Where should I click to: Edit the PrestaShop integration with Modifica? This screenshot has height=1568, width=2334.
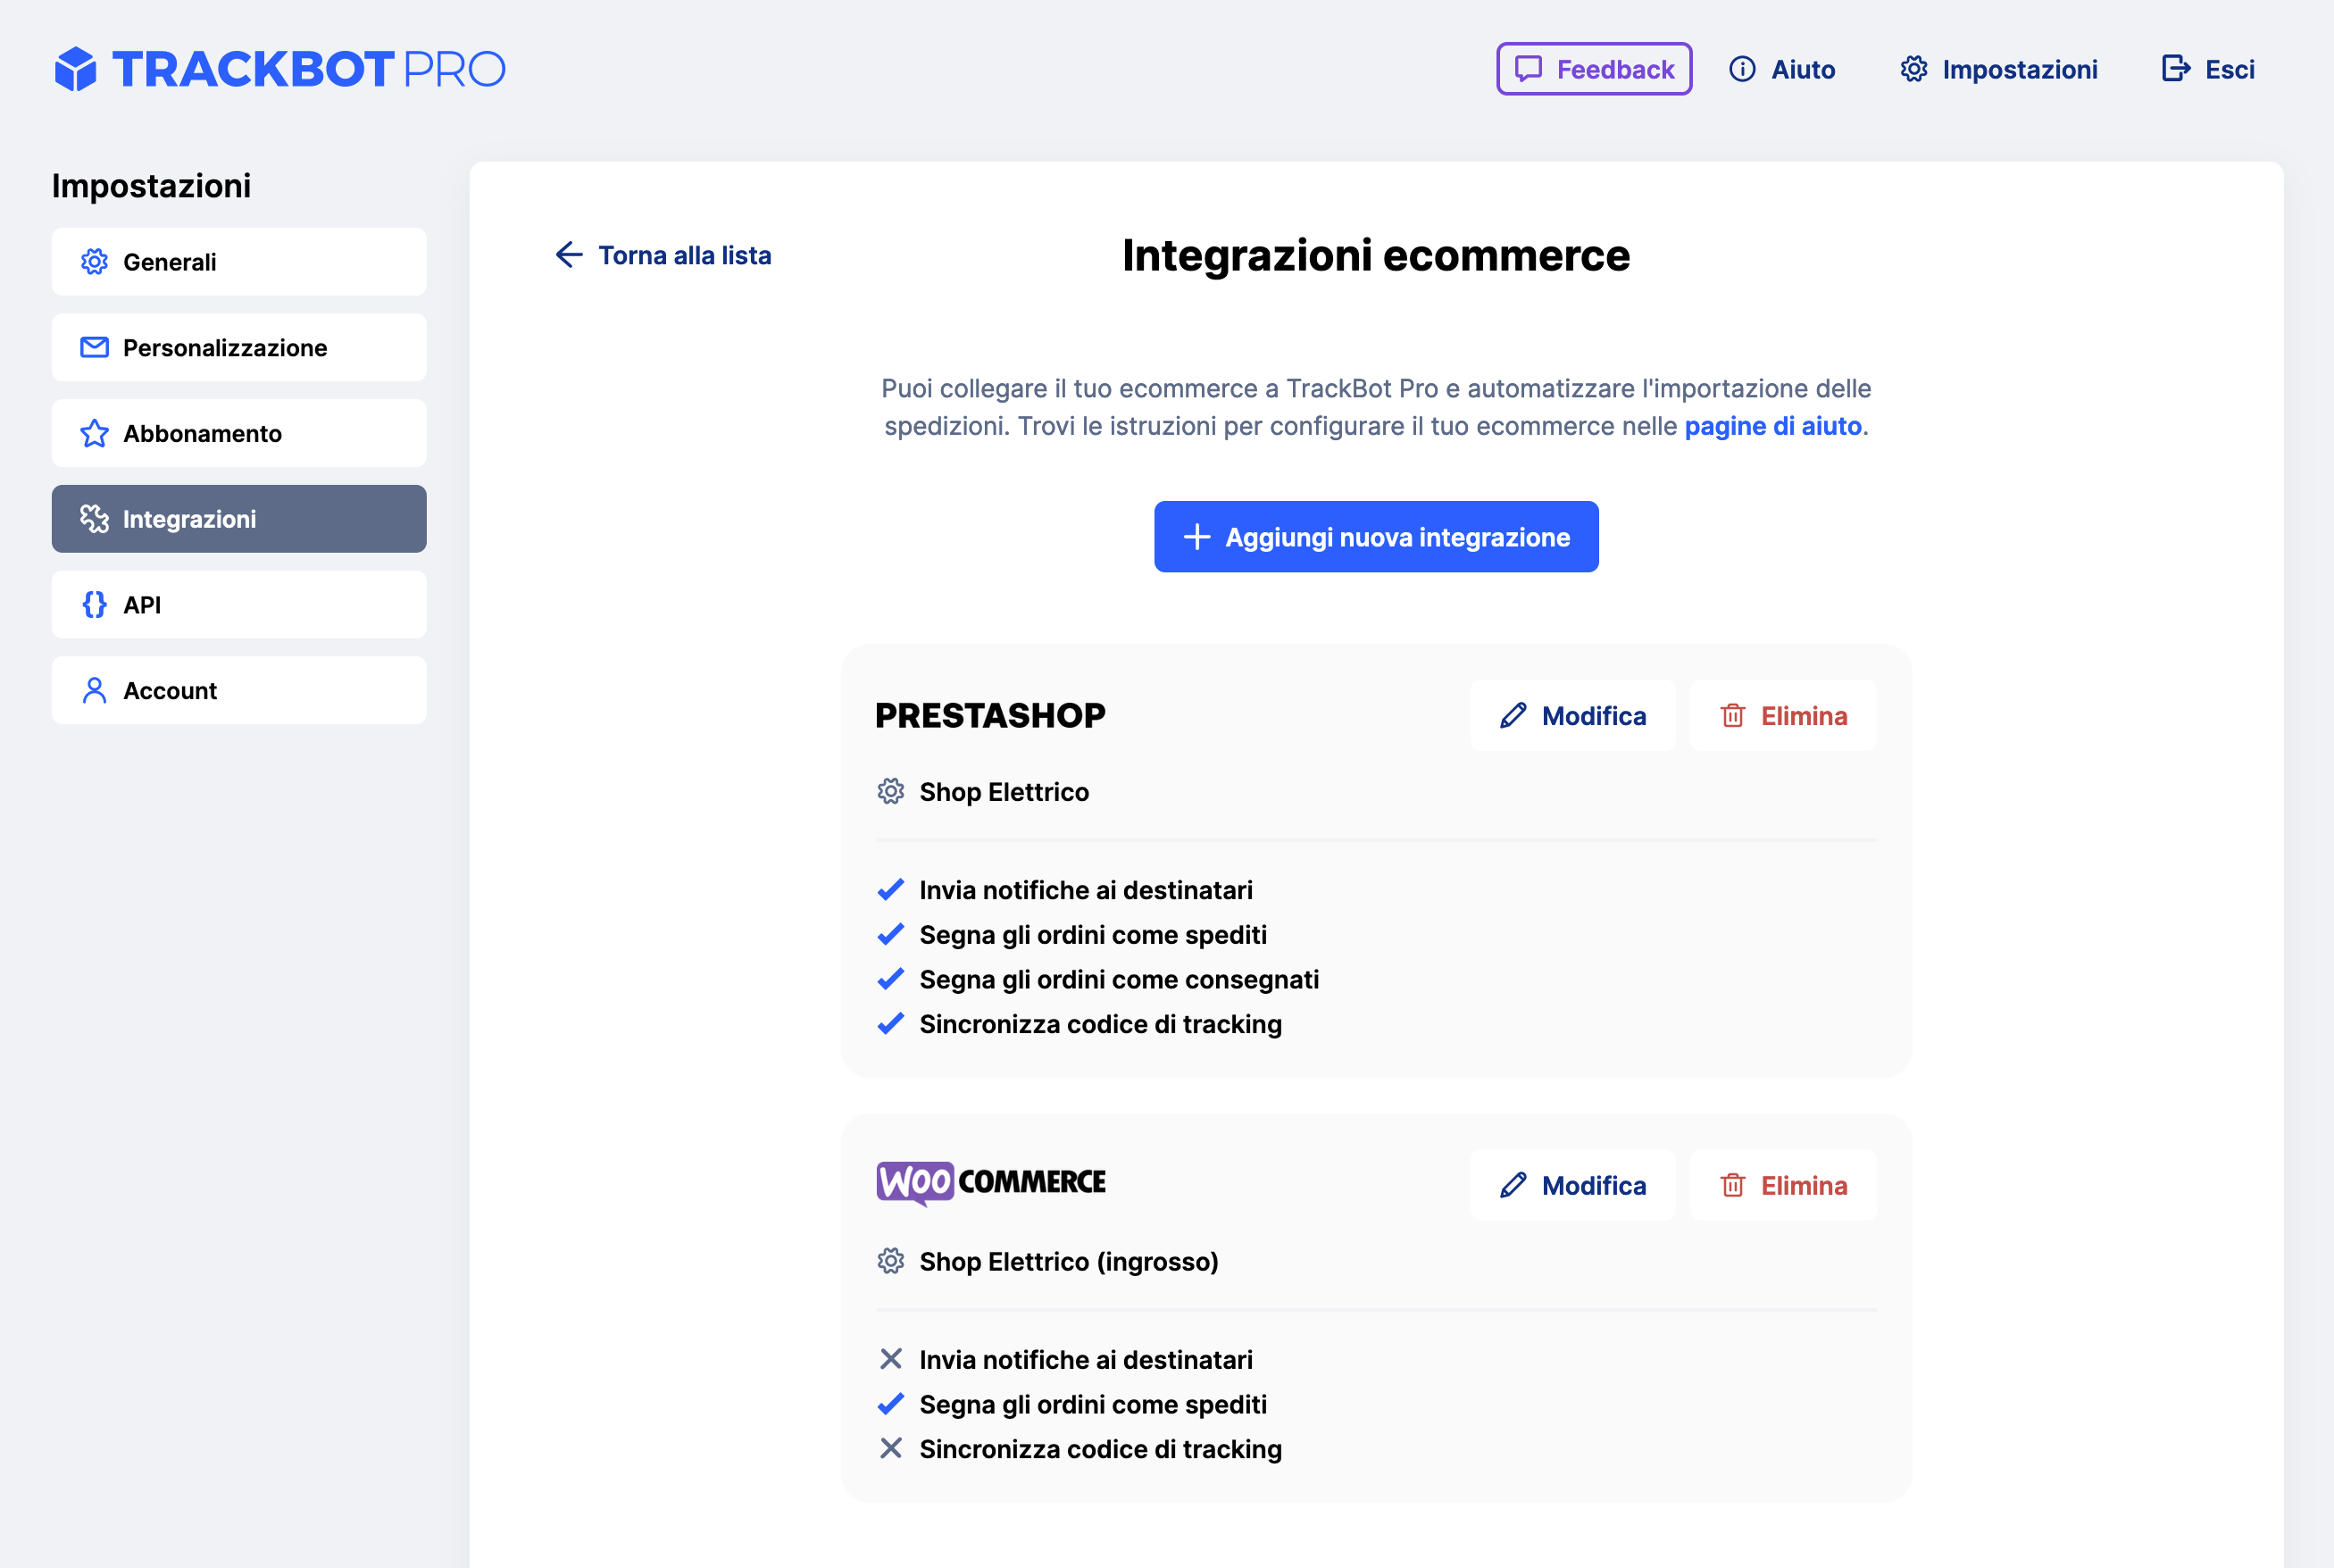pos(1572,716)
